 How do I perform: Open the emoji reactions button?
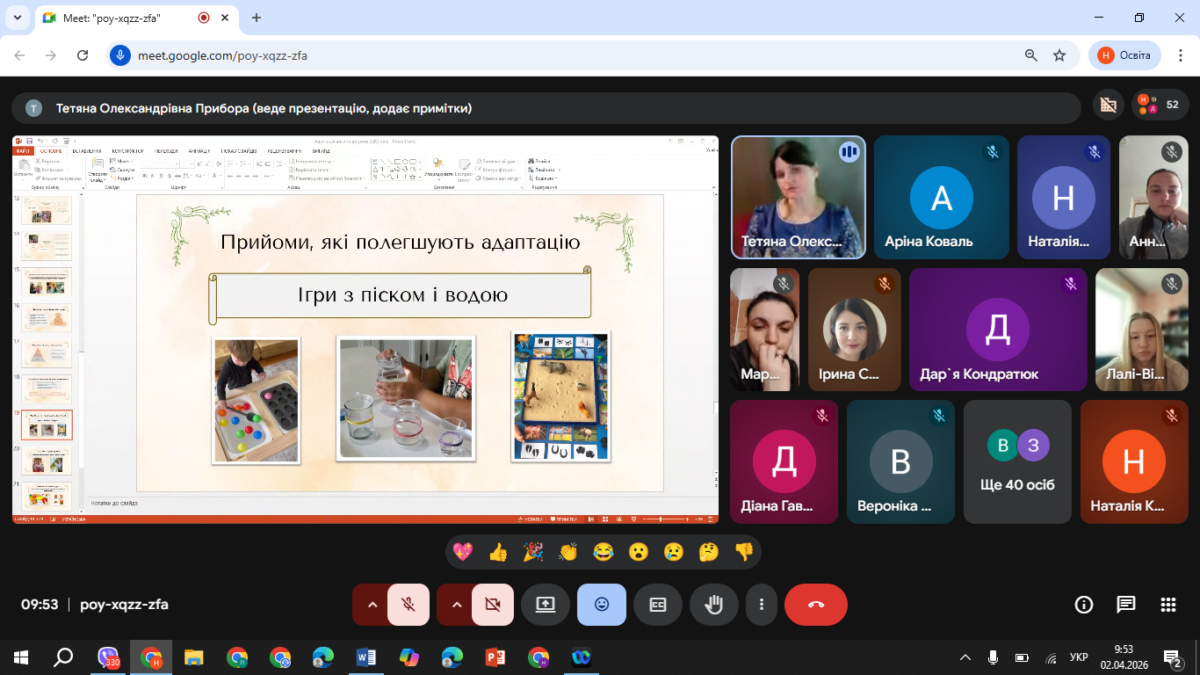pos(601,604)
